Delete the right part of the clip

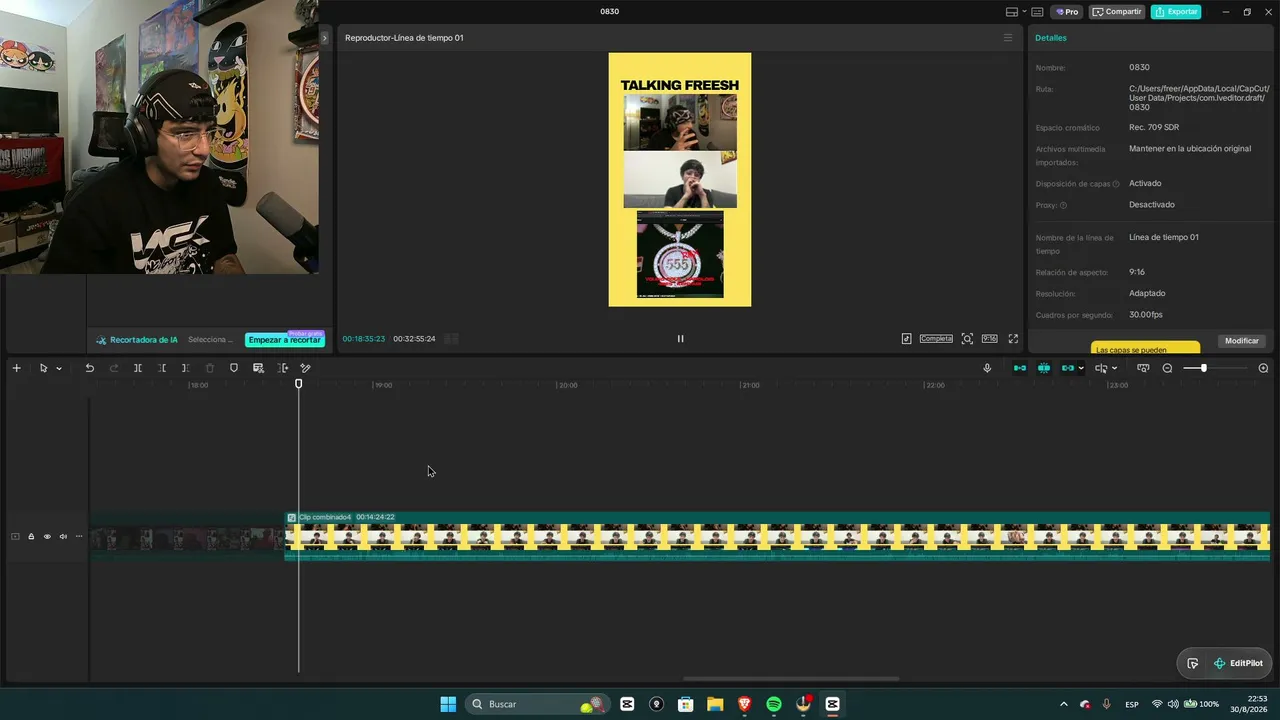tap(186, 368)
